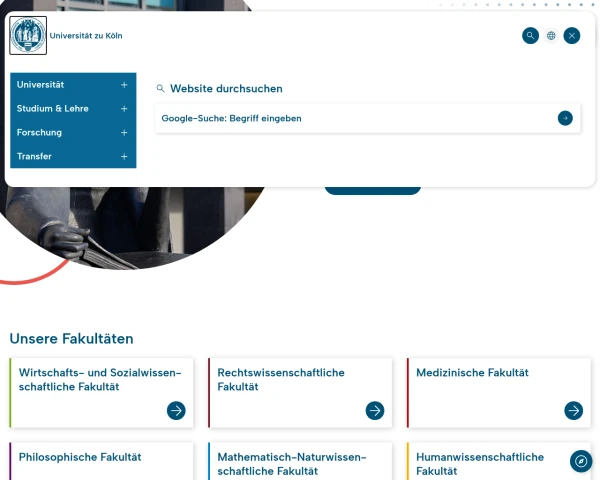Image resolution: width=600 pixels, height=480 pixels.
Task: Click arrow on Medizinische Fakultät card
Action: [x=573, y=410]
